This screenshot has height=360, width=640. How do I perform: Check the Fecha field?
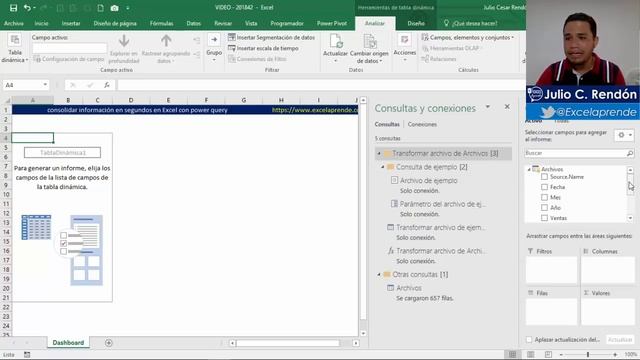pos(544,187)
